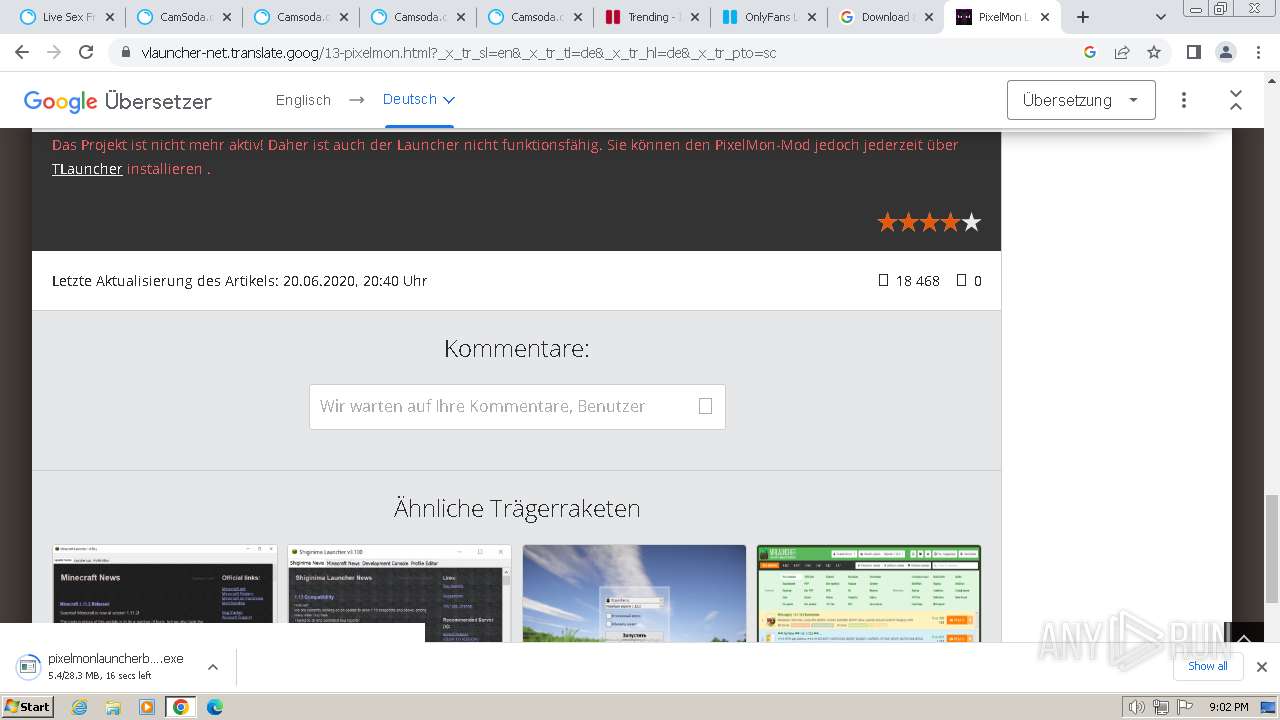Open the green launcher site thumbnail

pyautogui.click(x=869, y=593)
